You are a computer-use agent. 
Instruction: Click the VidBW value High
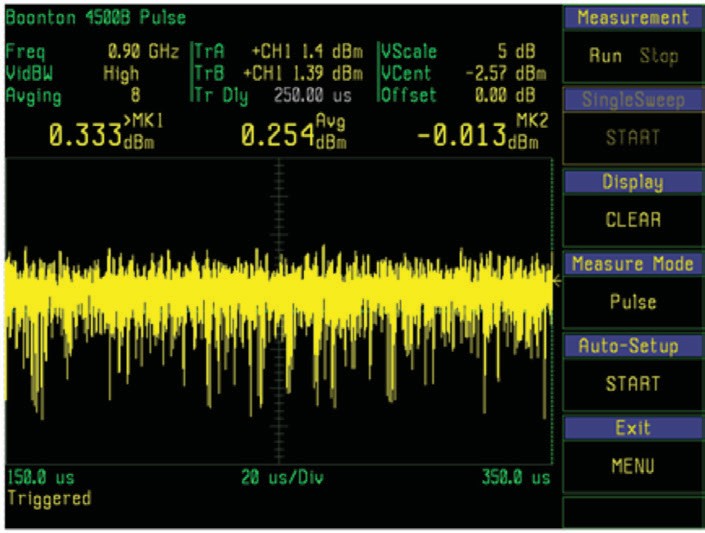[121, 73]
